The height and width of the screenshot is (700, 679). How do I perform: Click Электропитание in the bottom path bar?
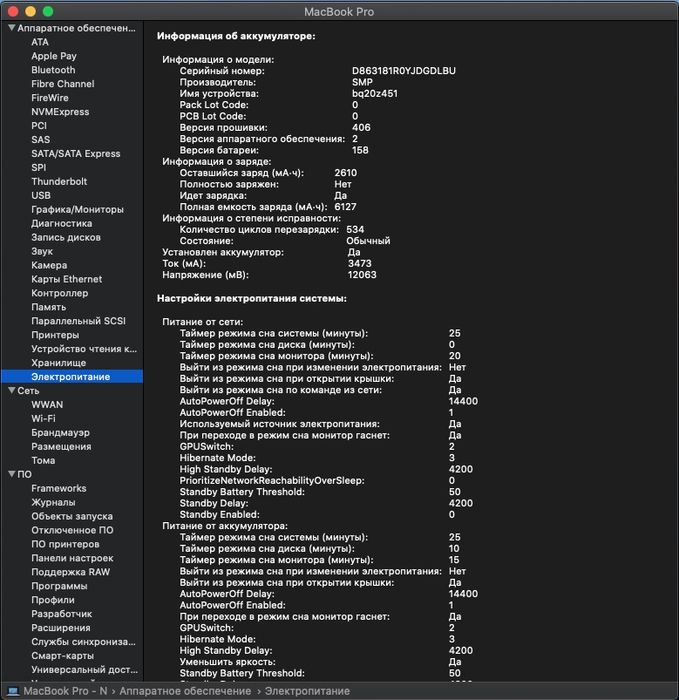coord(307,691)
